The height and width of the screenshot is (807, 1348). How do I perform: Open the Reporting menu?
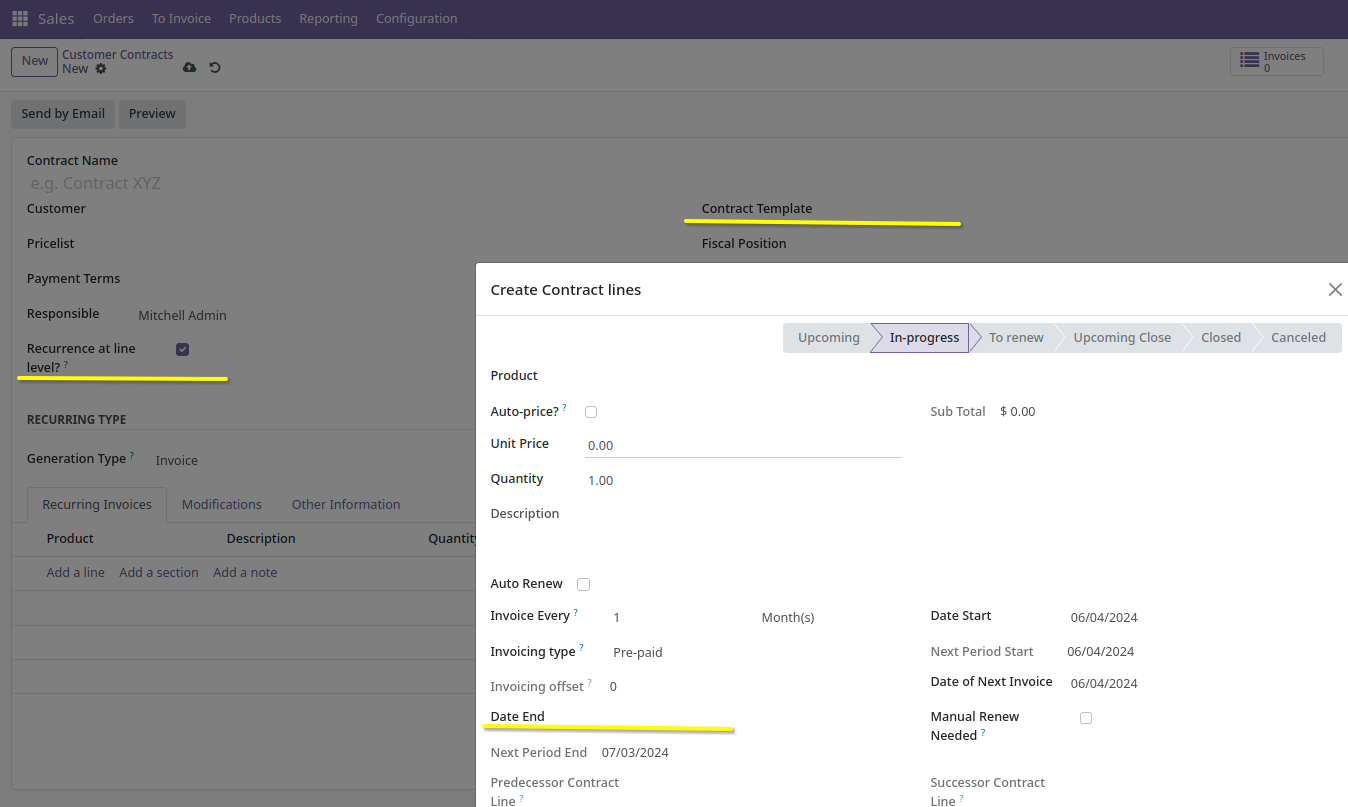pos(328,19)
